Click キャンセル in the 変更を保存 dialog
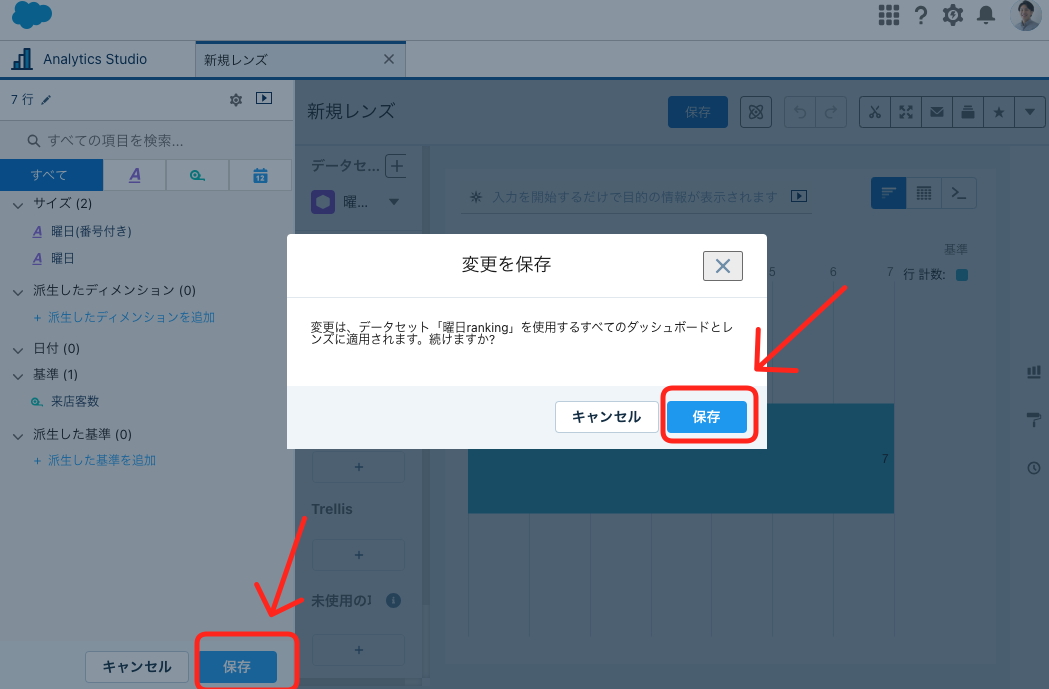 [x=606, y=417]
